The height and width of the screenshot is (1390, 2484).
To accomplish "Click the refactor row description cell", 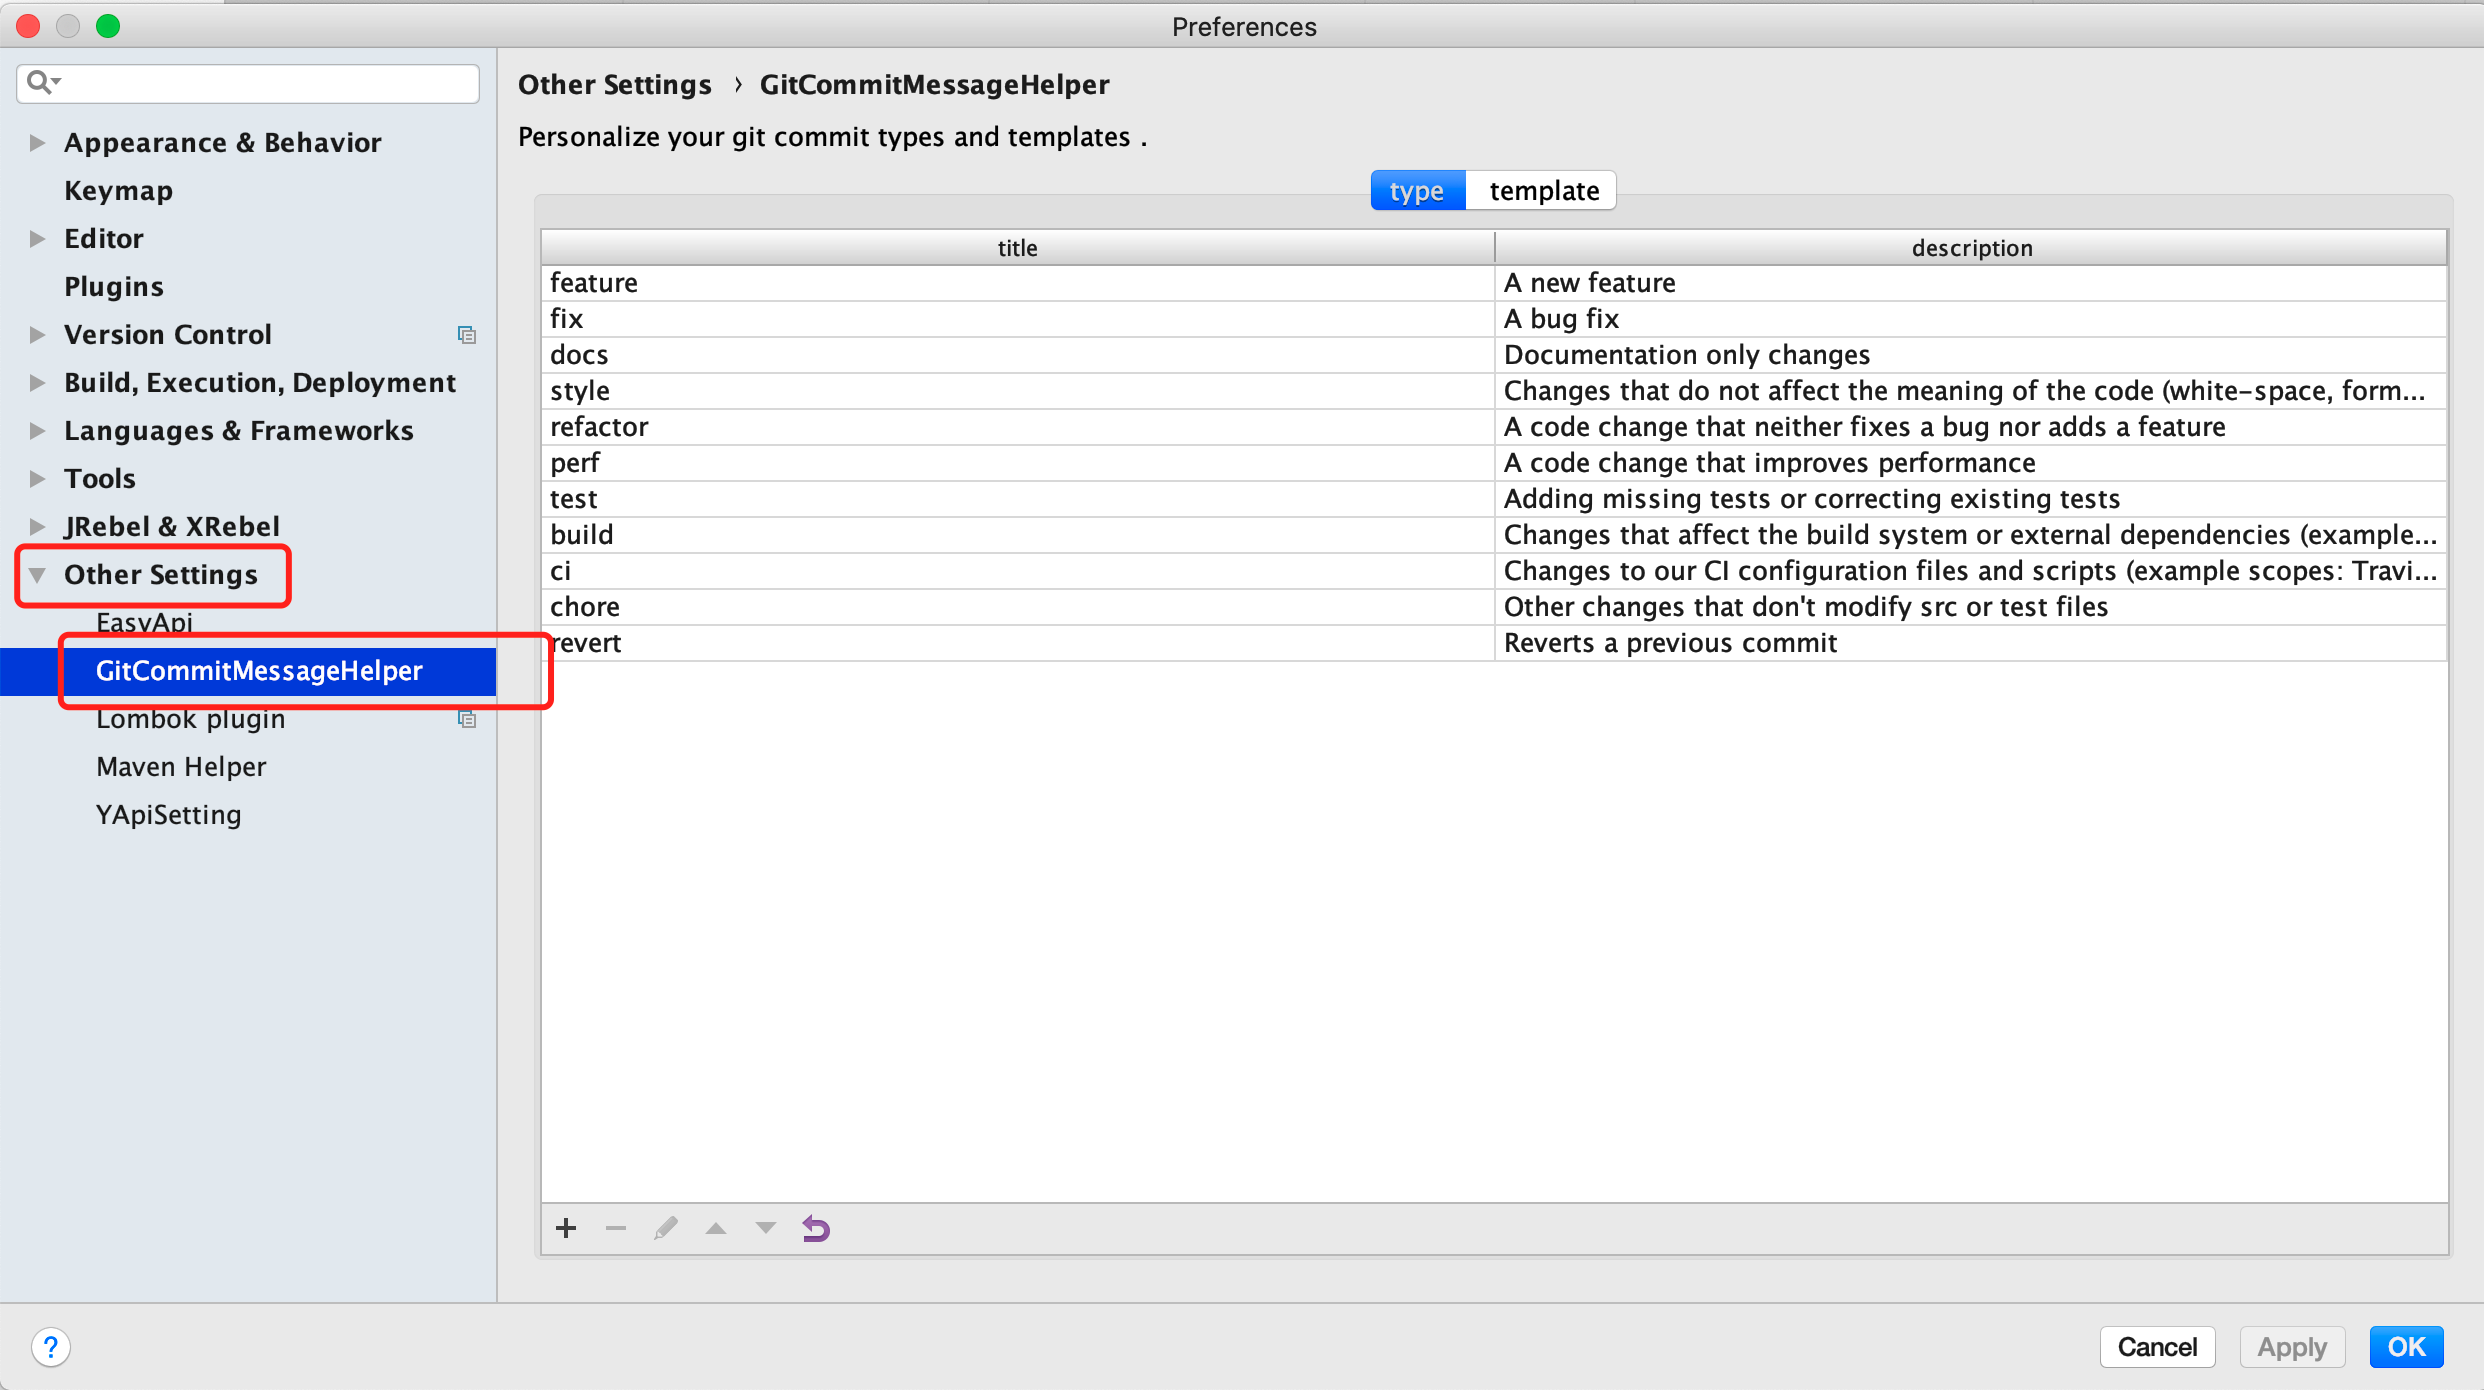I will coord(1971,427).
